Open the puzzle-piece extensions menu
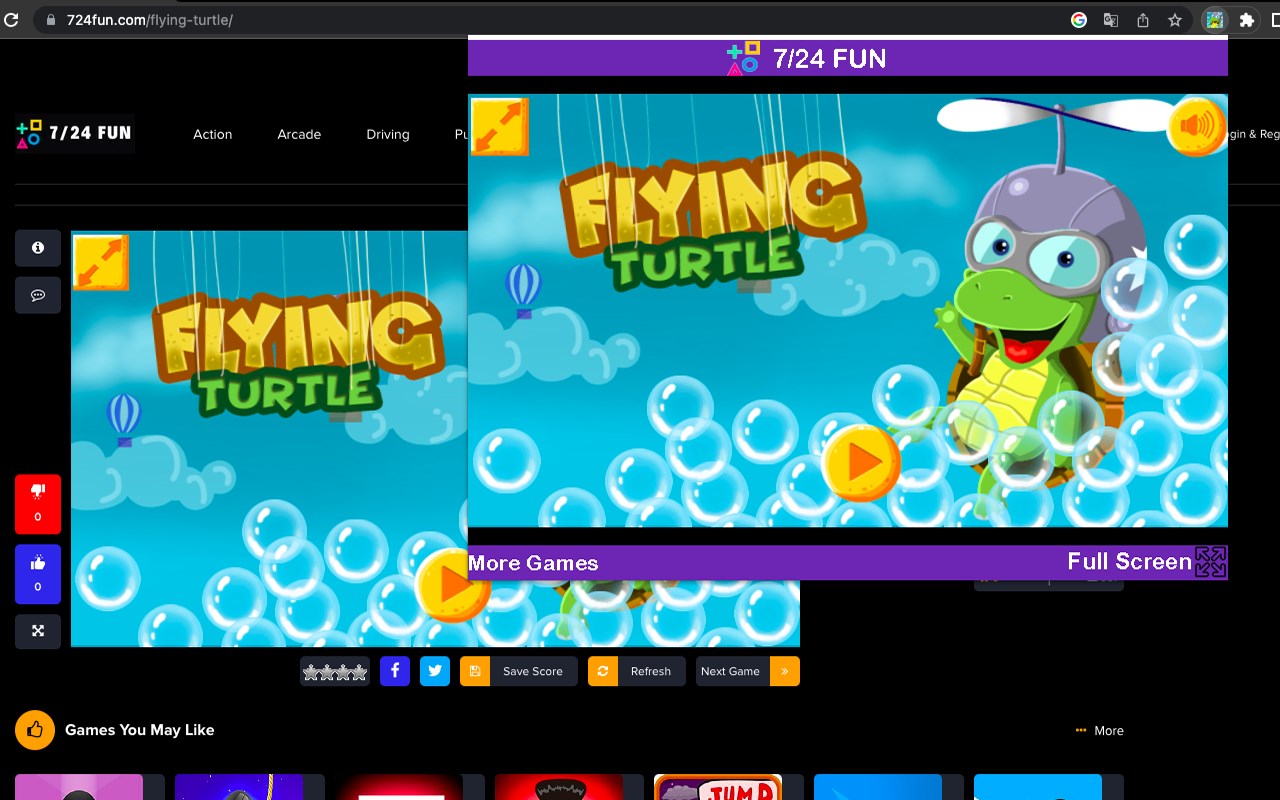This screenshot has height=800, width=1280. pyautogui.click(x=1246, y=20)
